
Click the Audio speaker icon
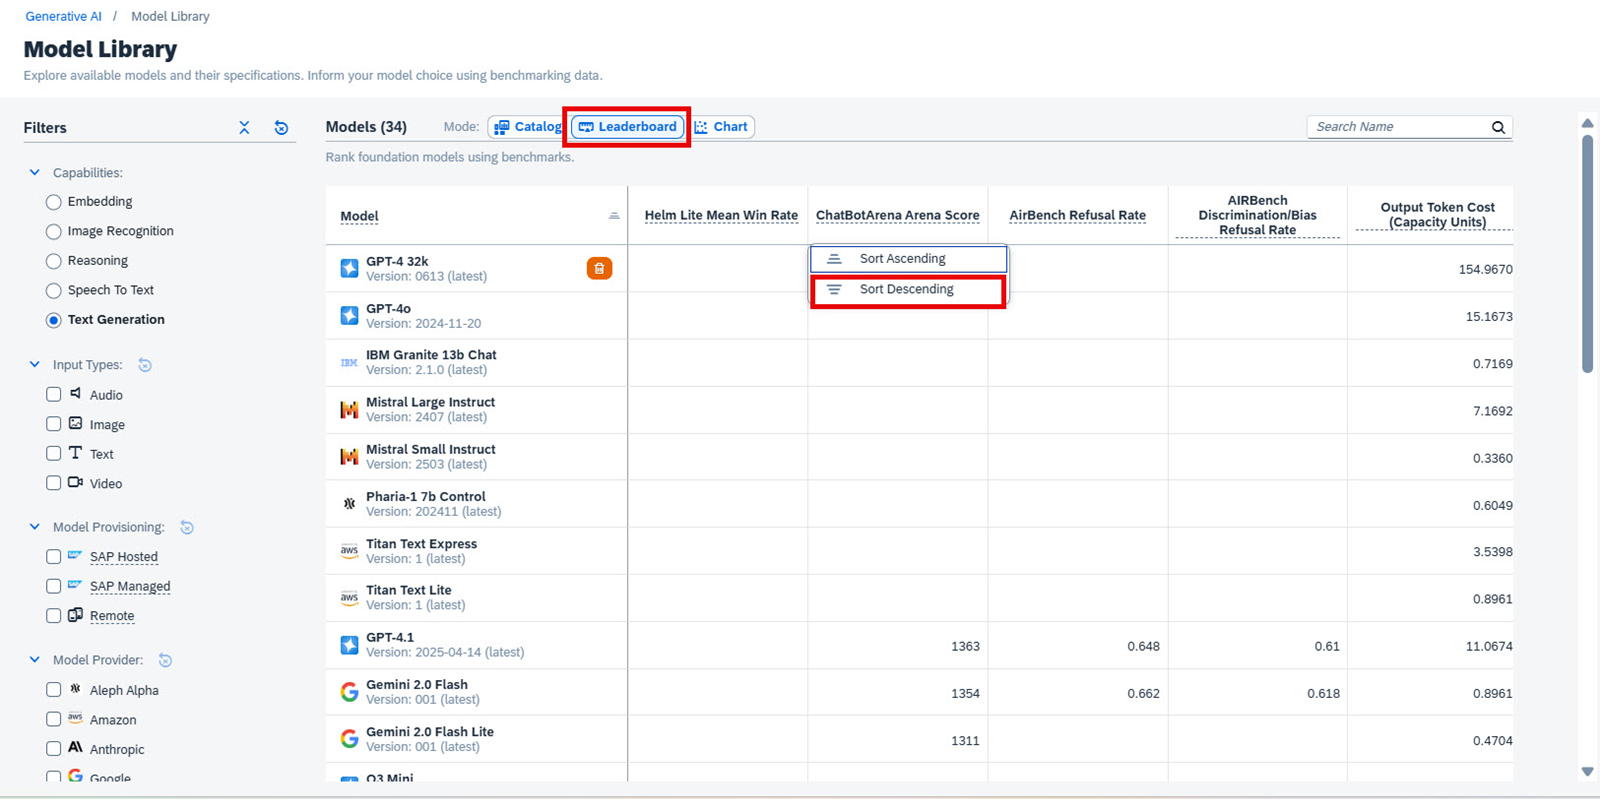pos(75,394)
